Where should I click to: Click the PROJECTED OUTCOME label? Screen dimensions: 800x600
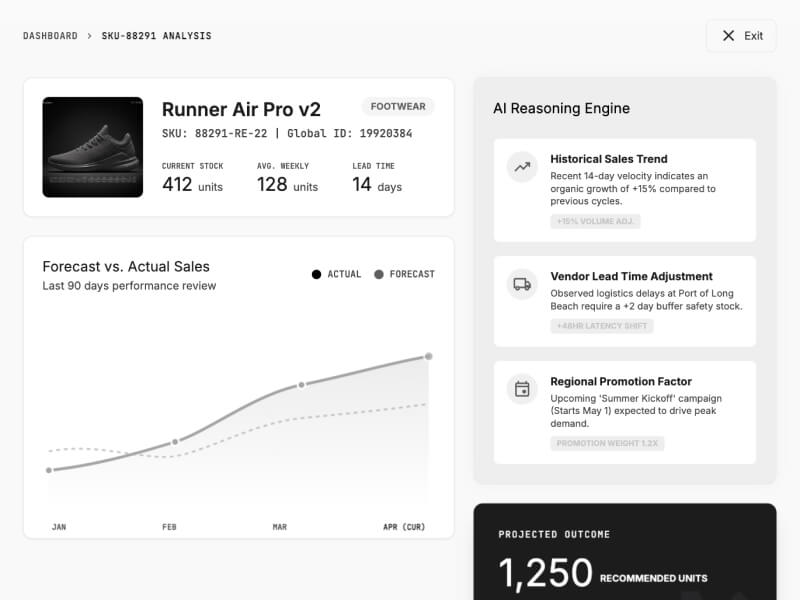tap(554, 534)
